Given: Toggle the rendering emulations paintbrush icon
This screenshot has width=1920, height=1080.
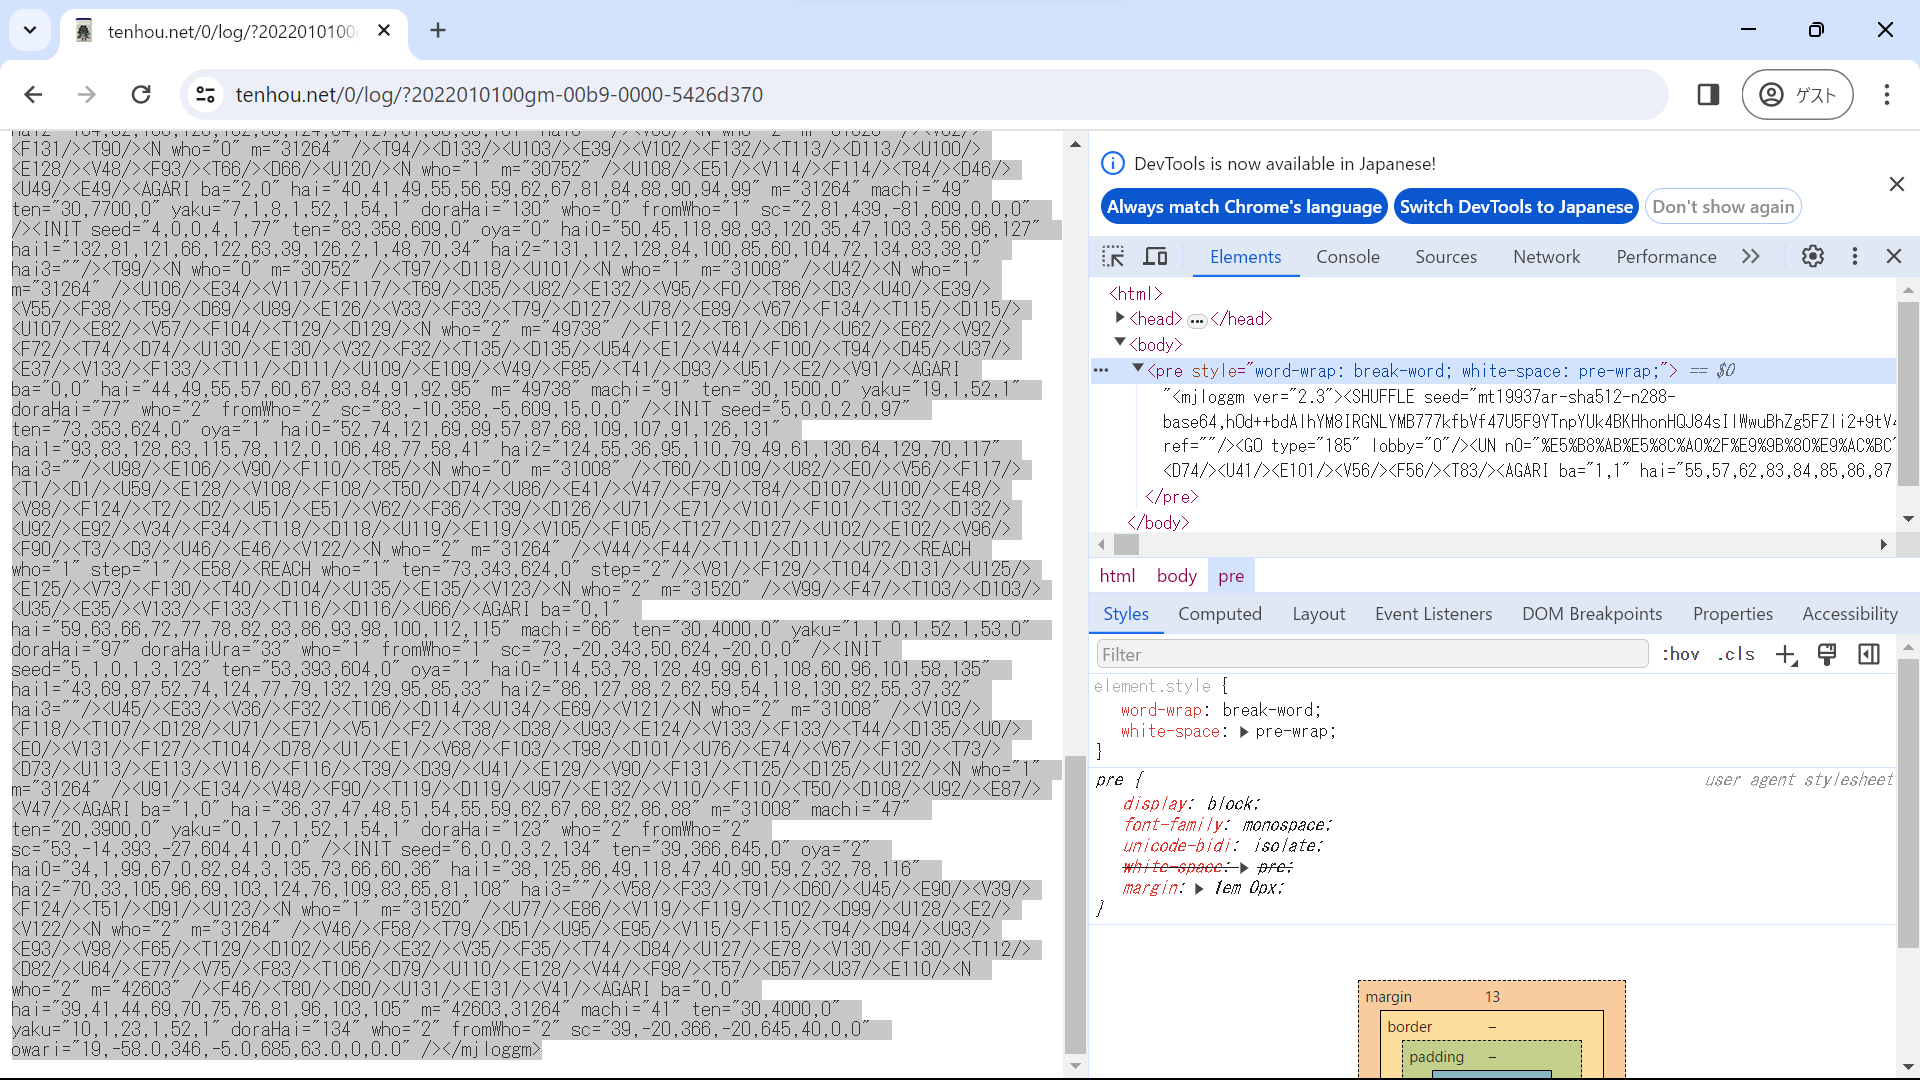Looking at the screenshot, I should (1826, 654).
